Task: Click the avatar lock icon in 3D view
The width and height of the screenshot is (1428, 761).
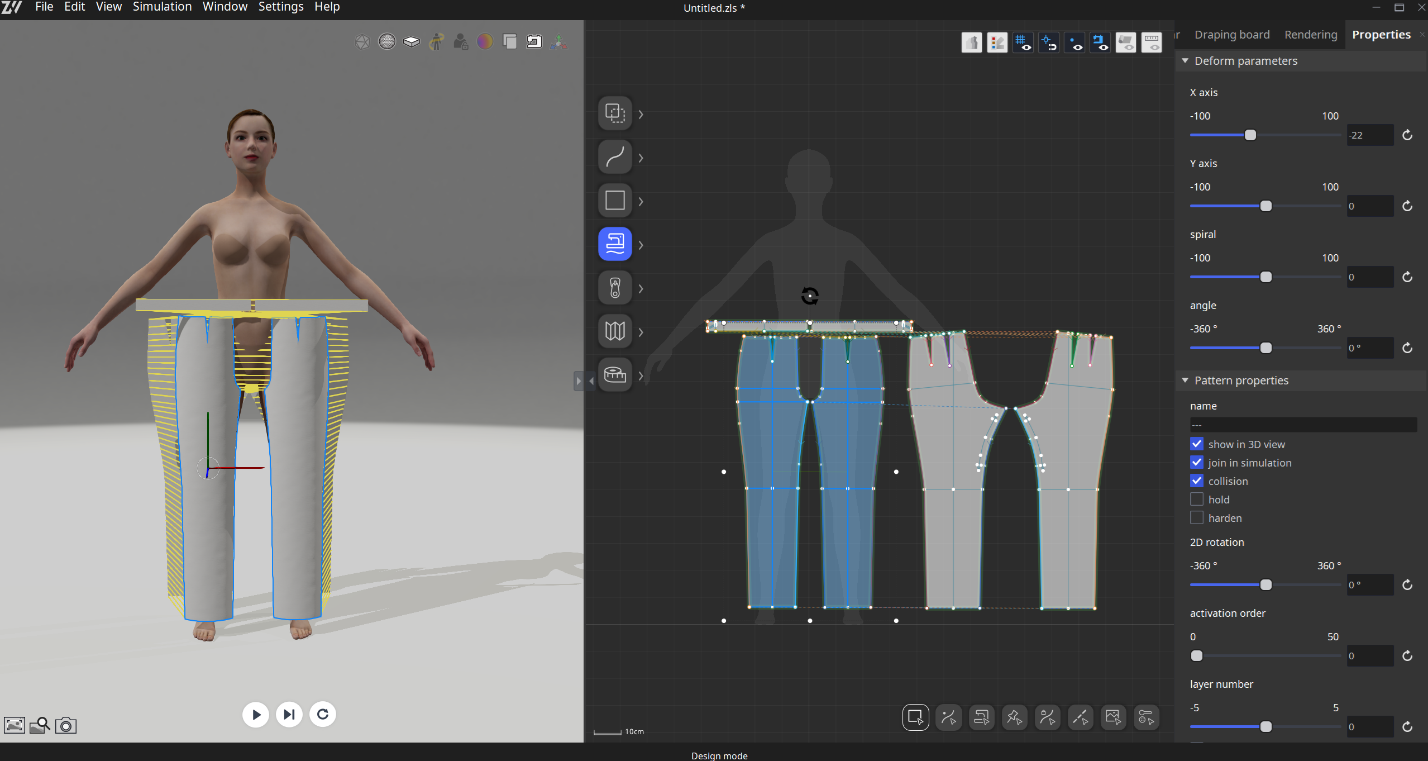Action: (460, 42)
